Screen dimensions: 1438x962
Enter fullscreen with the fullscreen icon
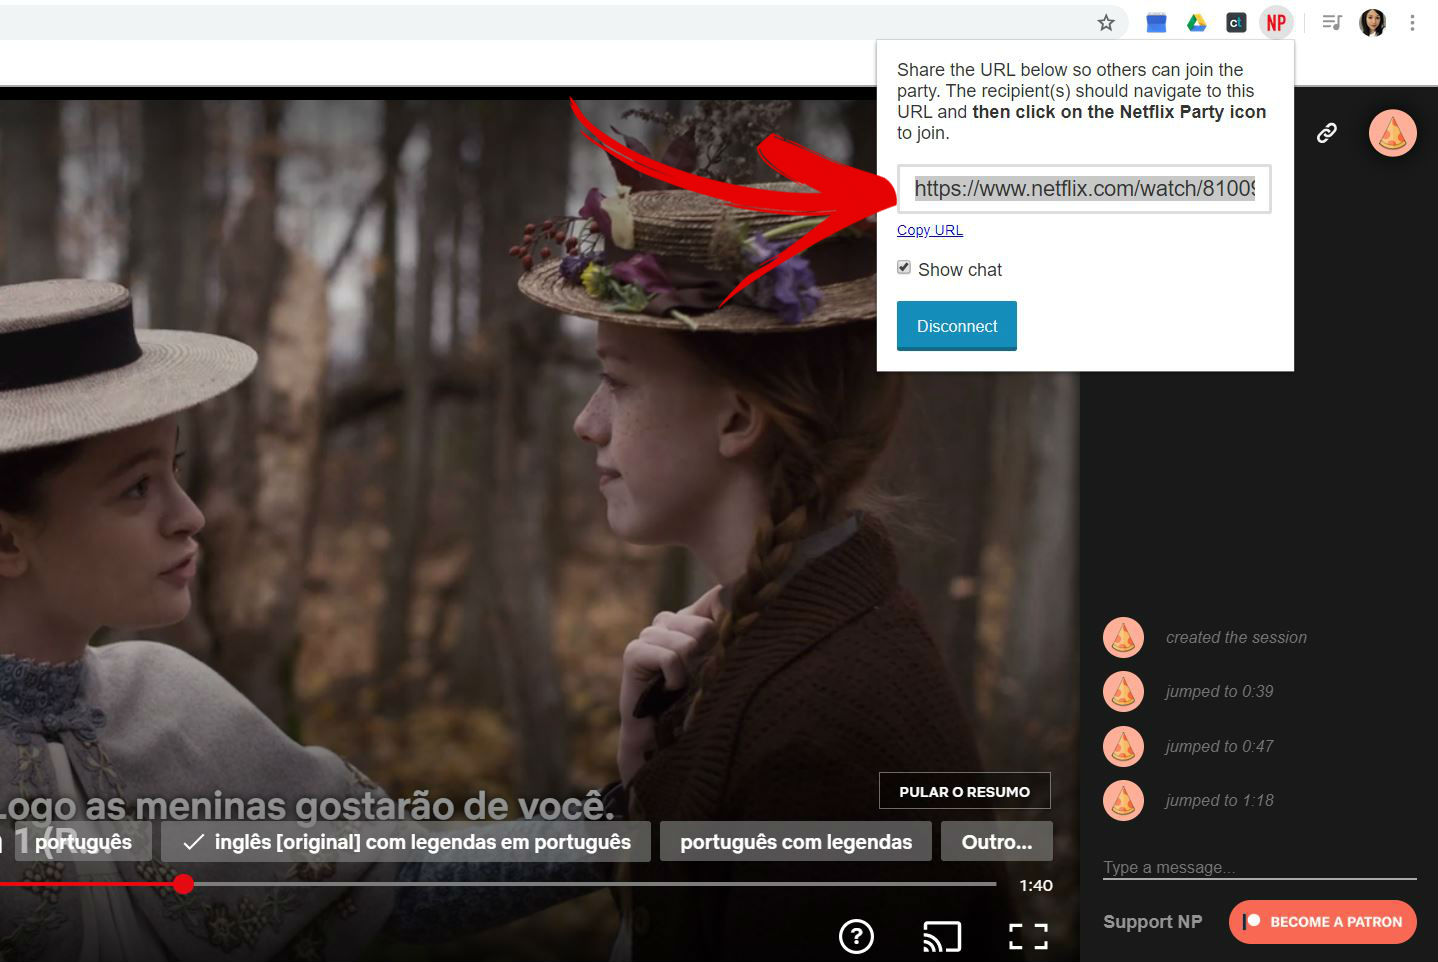pos(1028,937)
